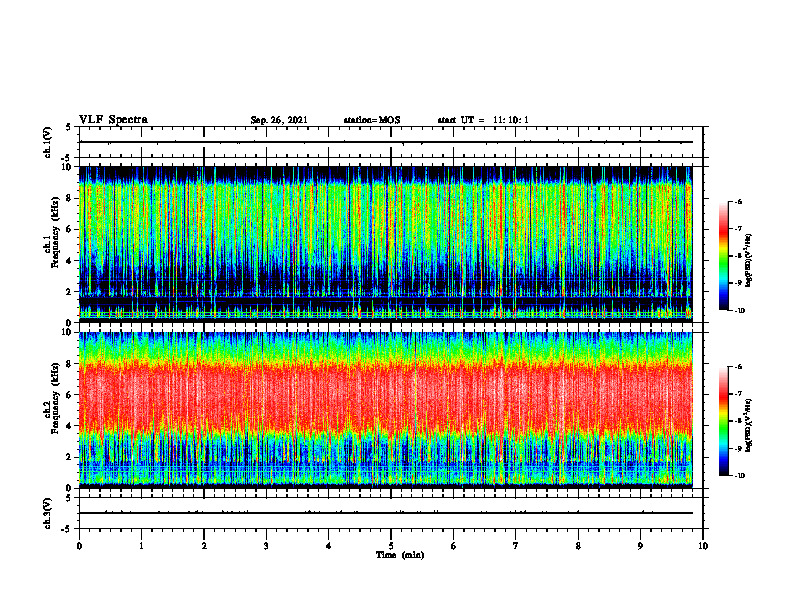
Task: Click time axis tick label "1"
Action: coord(141,546)
